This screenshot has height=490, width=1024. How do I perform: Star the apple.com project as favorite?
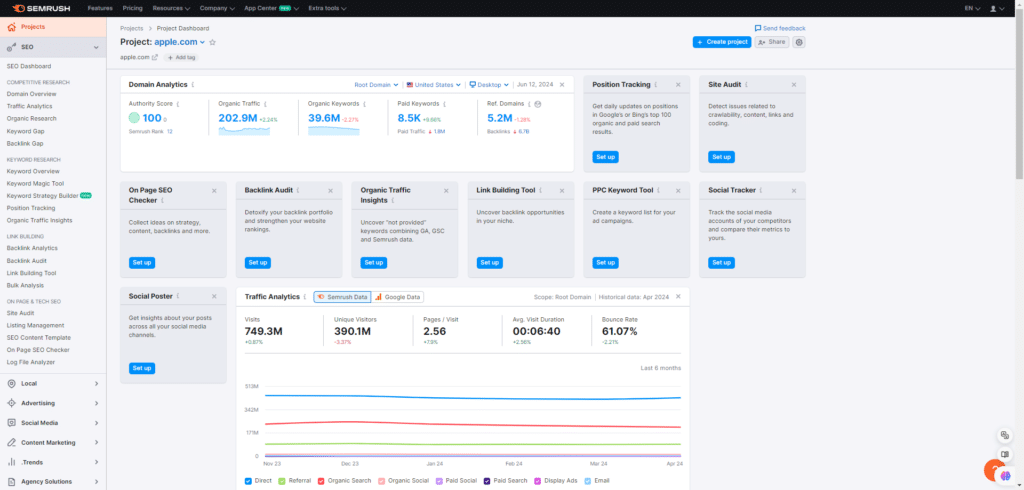point(212,42)
